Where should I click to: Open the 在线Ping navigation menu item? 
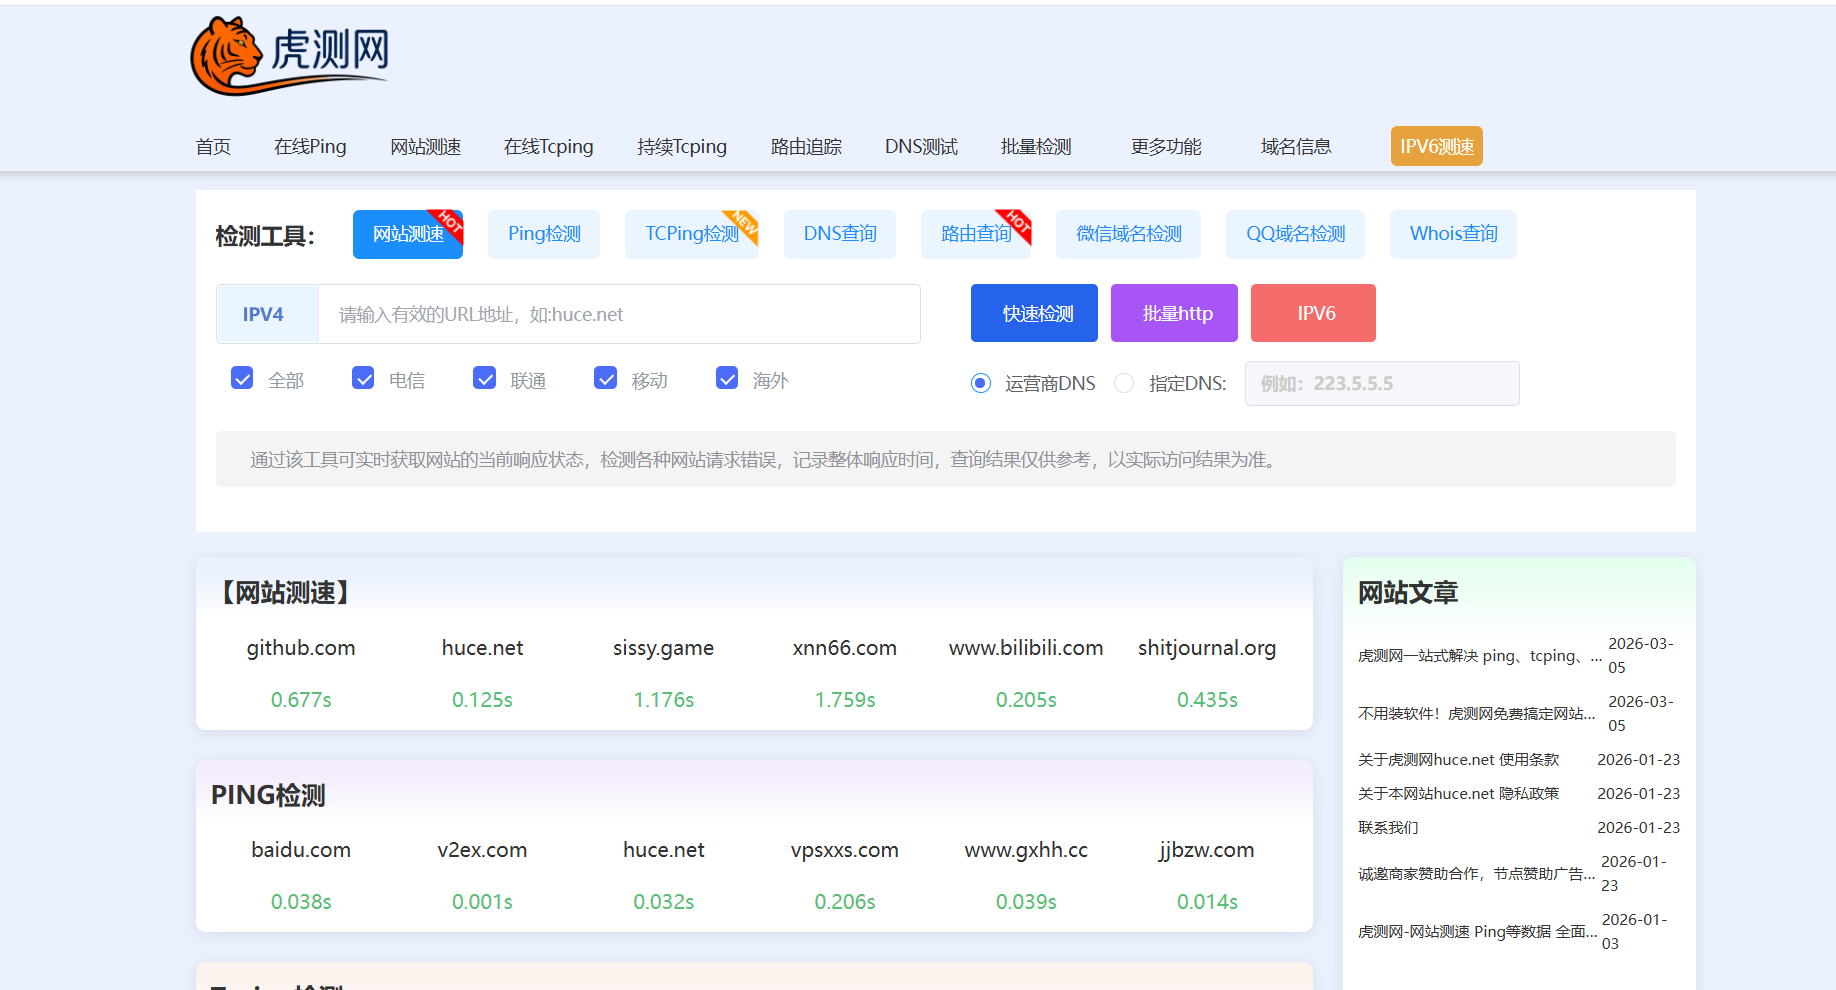coord(310,147)
